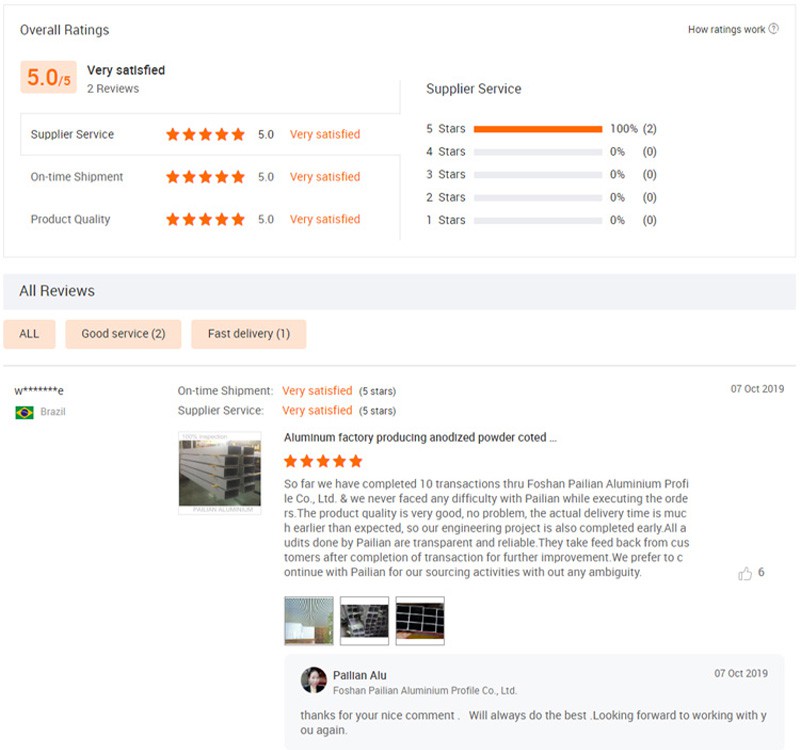Click Pailian Alu supplier avatar picture
The width and height of the screenshot is (800, 750).
click(x=314, y=680)
